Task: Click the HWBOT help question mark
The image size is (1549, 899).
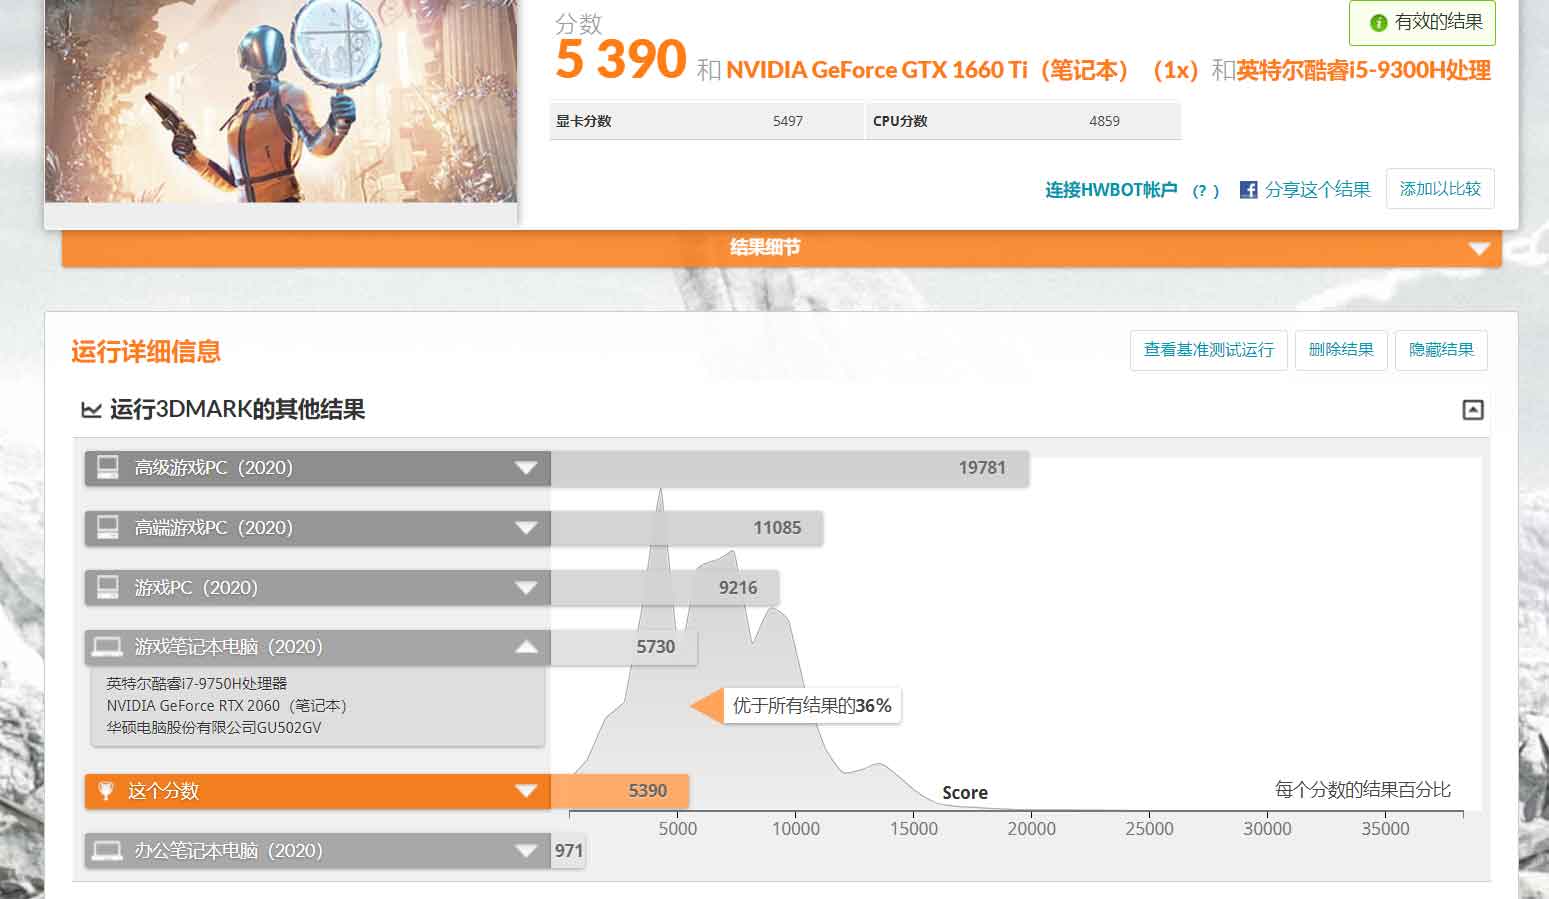Action: tap(1205, 190)
